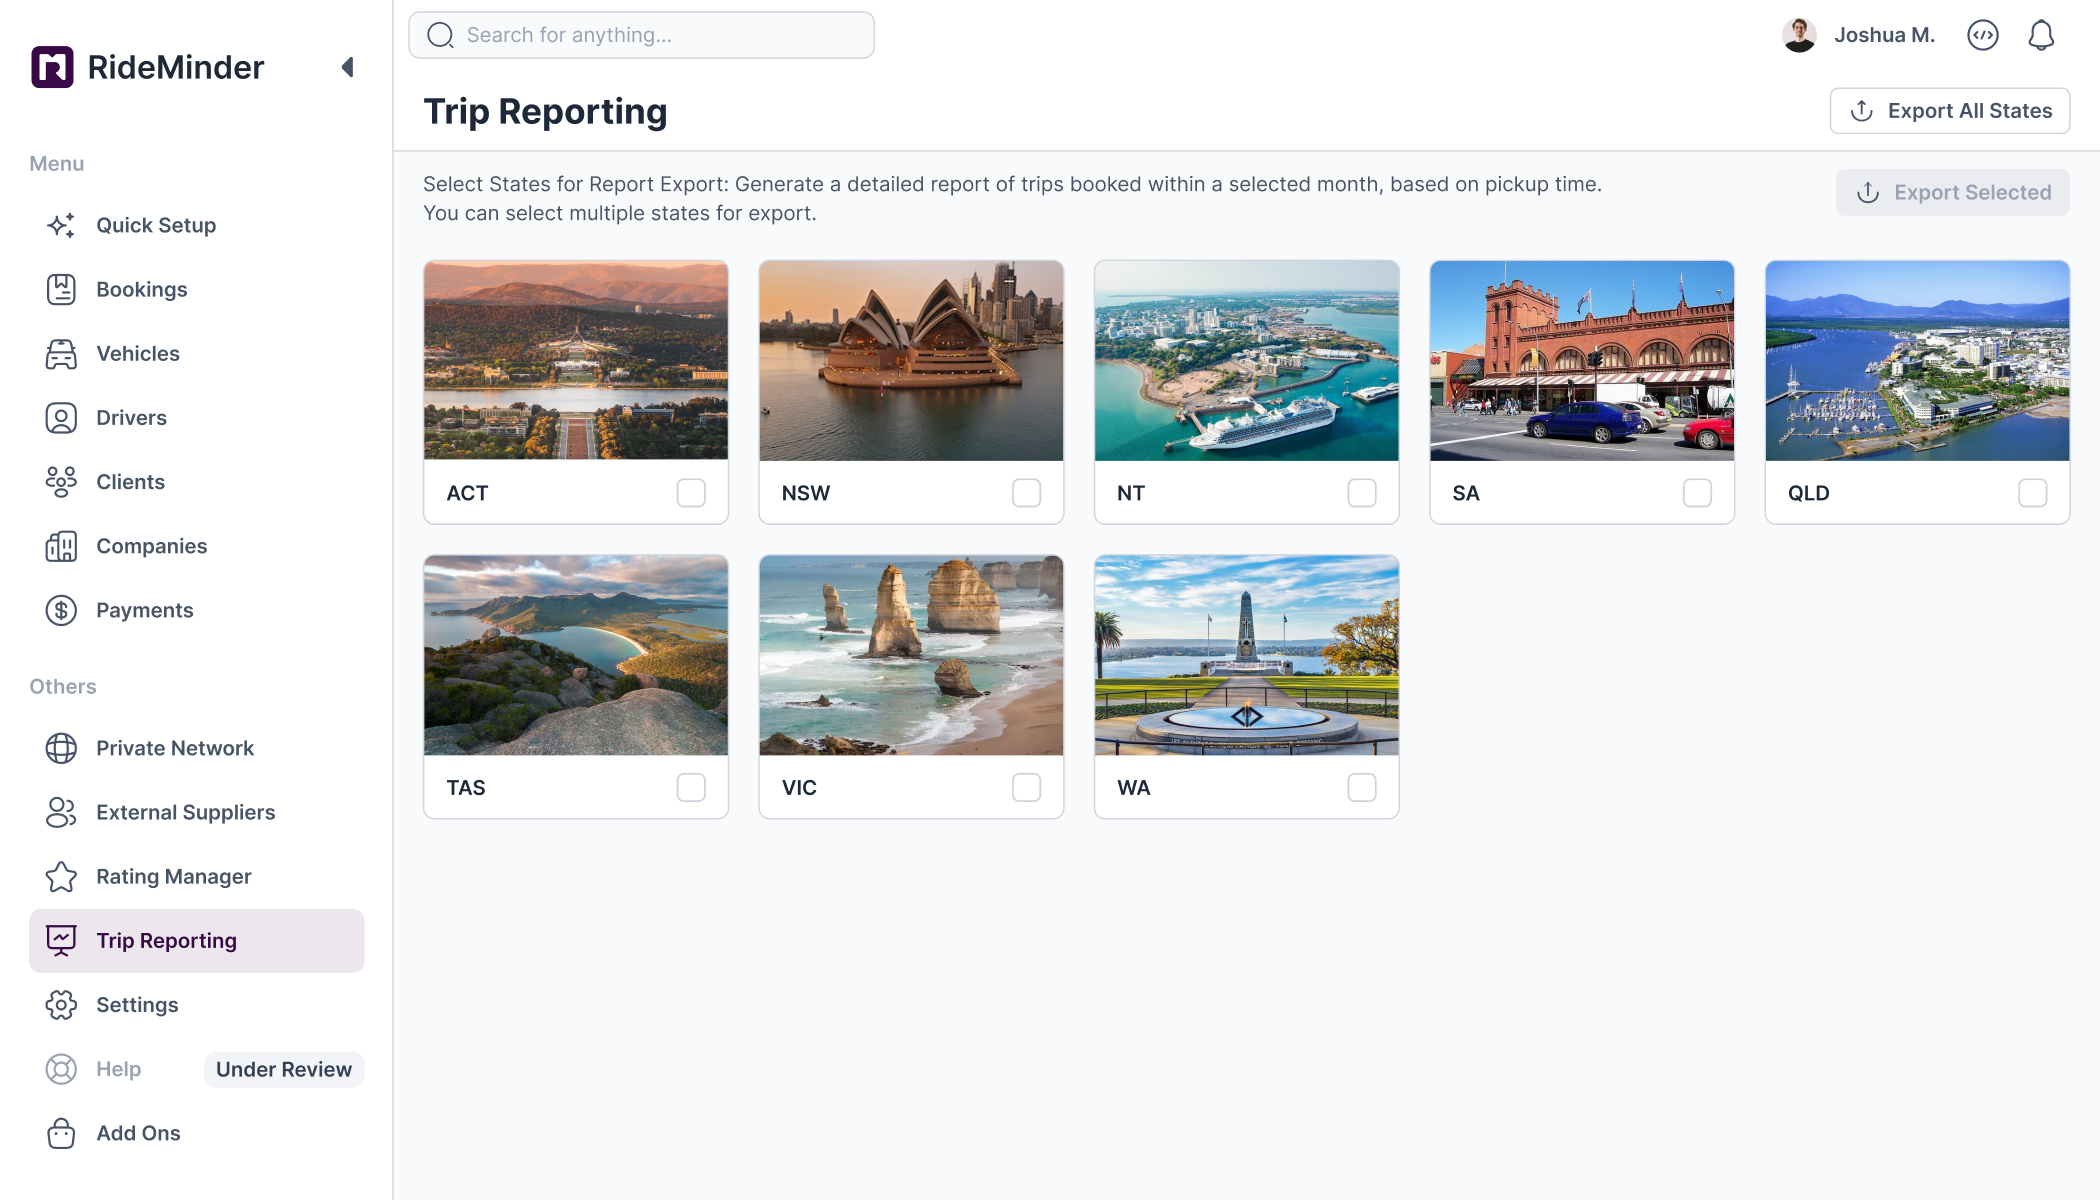Screen dimensions: 2100x1200
Task: Click the Add Ons bag icon
Action: pyautogui.click(x=61, y=1133)
